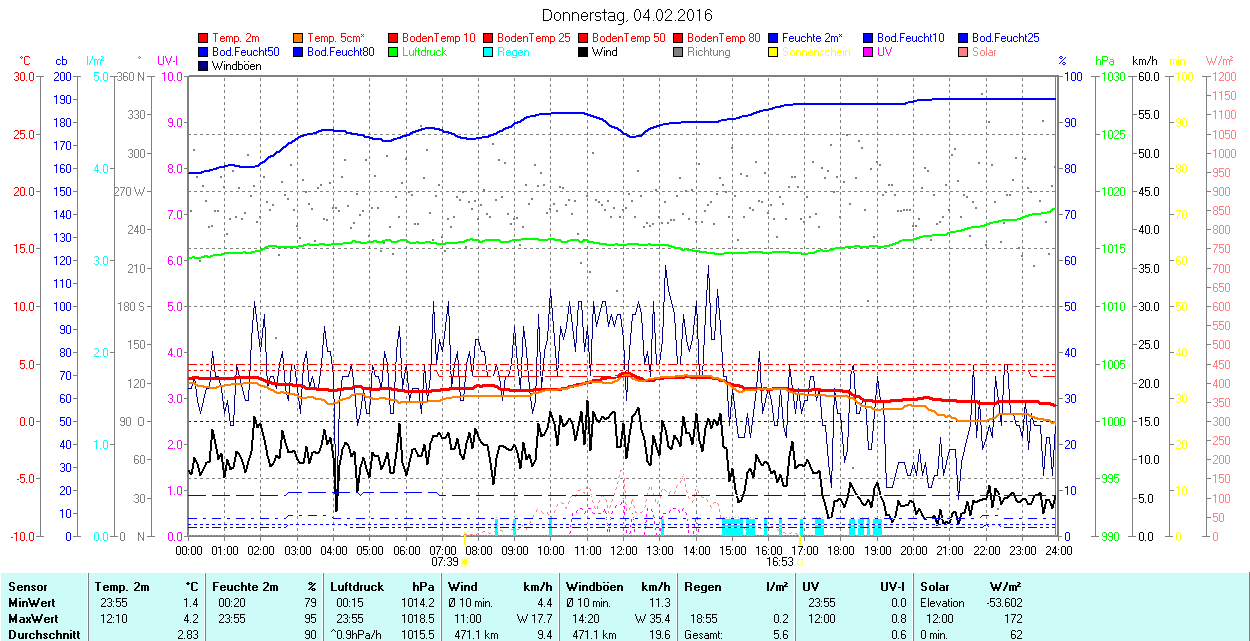Click the cyan Regen legend swatch
This screenshot has width=1250, height=641.
pos(489,52)
